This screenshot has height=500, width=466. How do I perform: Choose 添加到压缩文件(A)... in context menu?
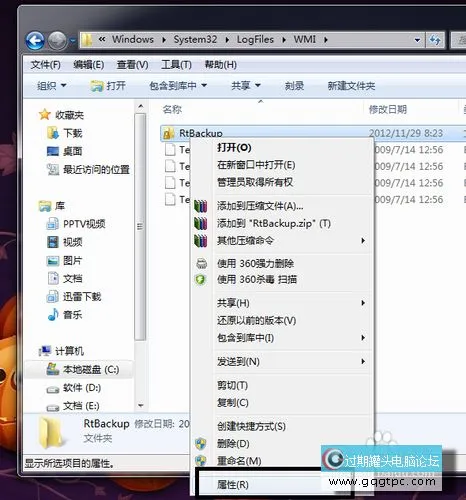click(x=260, y=206)
